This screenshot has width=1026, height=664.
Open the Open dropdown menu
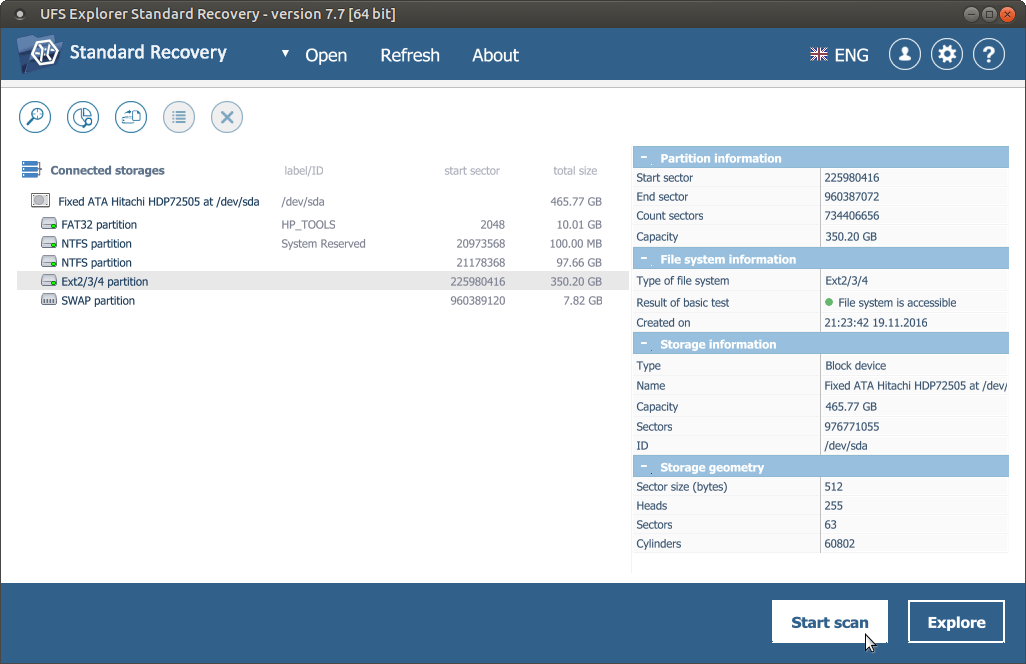click(x=316, y=56)
